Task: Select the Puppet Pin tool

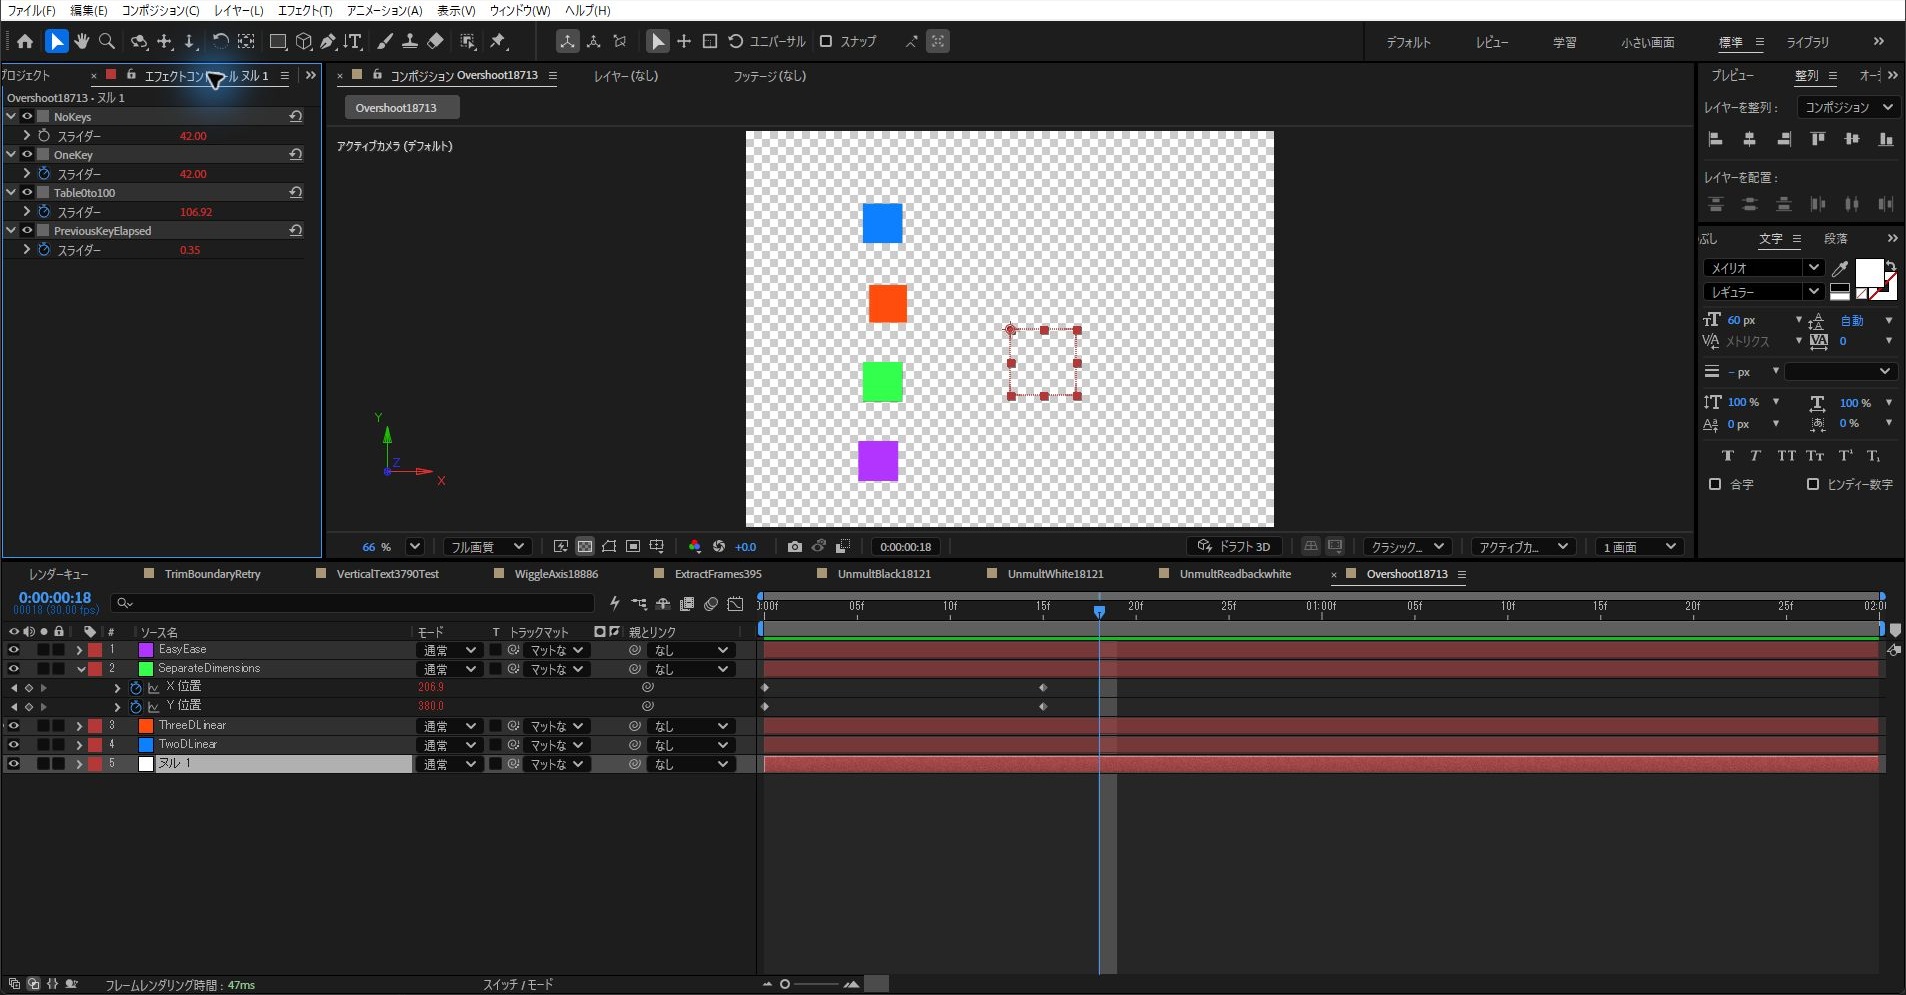Action: point(498,41)
